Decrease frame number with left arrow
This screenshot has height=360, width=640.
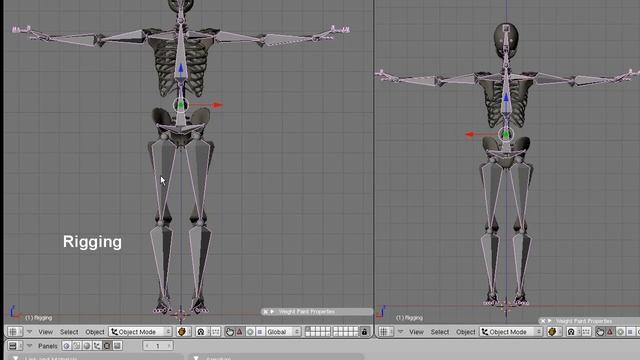tap(147, 346)
